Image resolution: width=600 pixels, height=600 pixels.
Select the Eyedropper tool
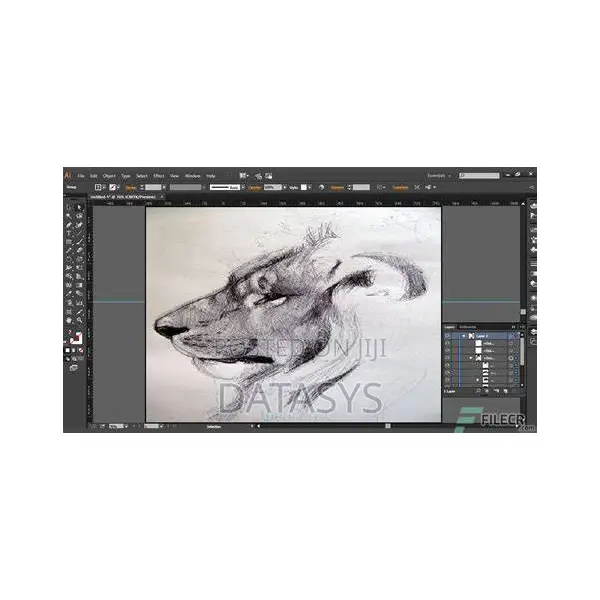coord(69,294)
